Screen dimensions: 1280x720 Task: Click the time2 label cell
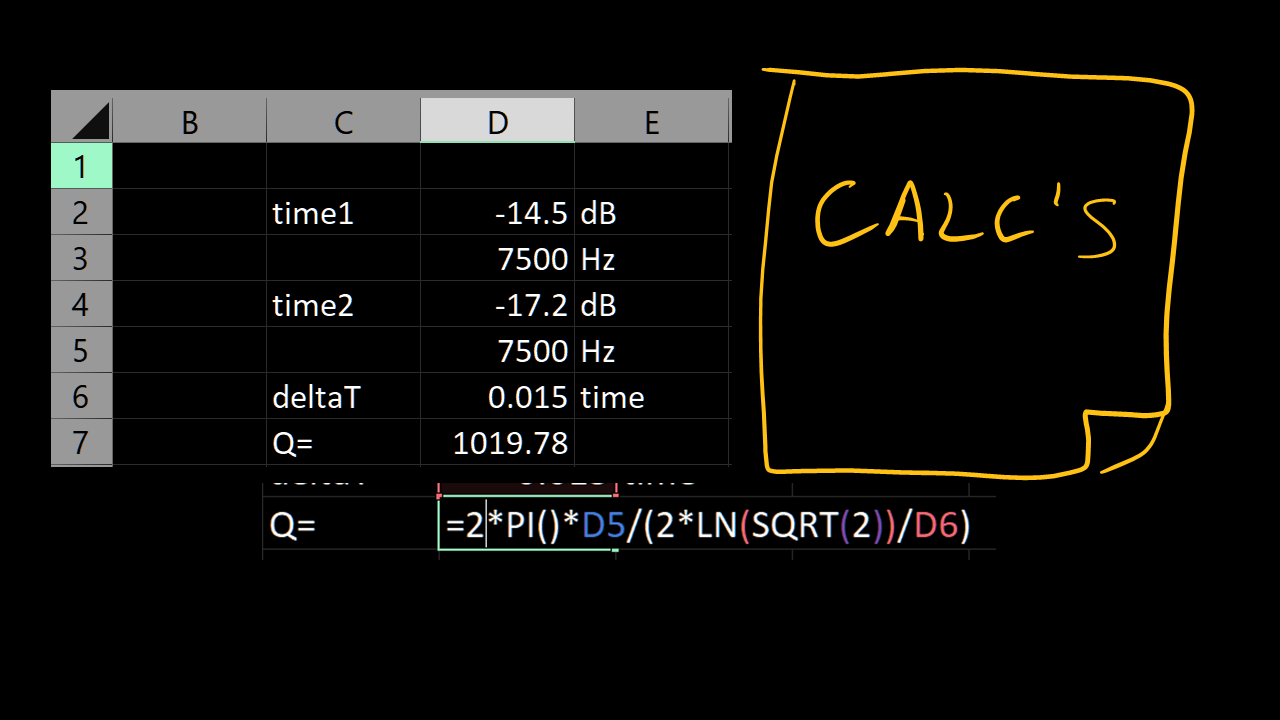click(x=344, y=304)
